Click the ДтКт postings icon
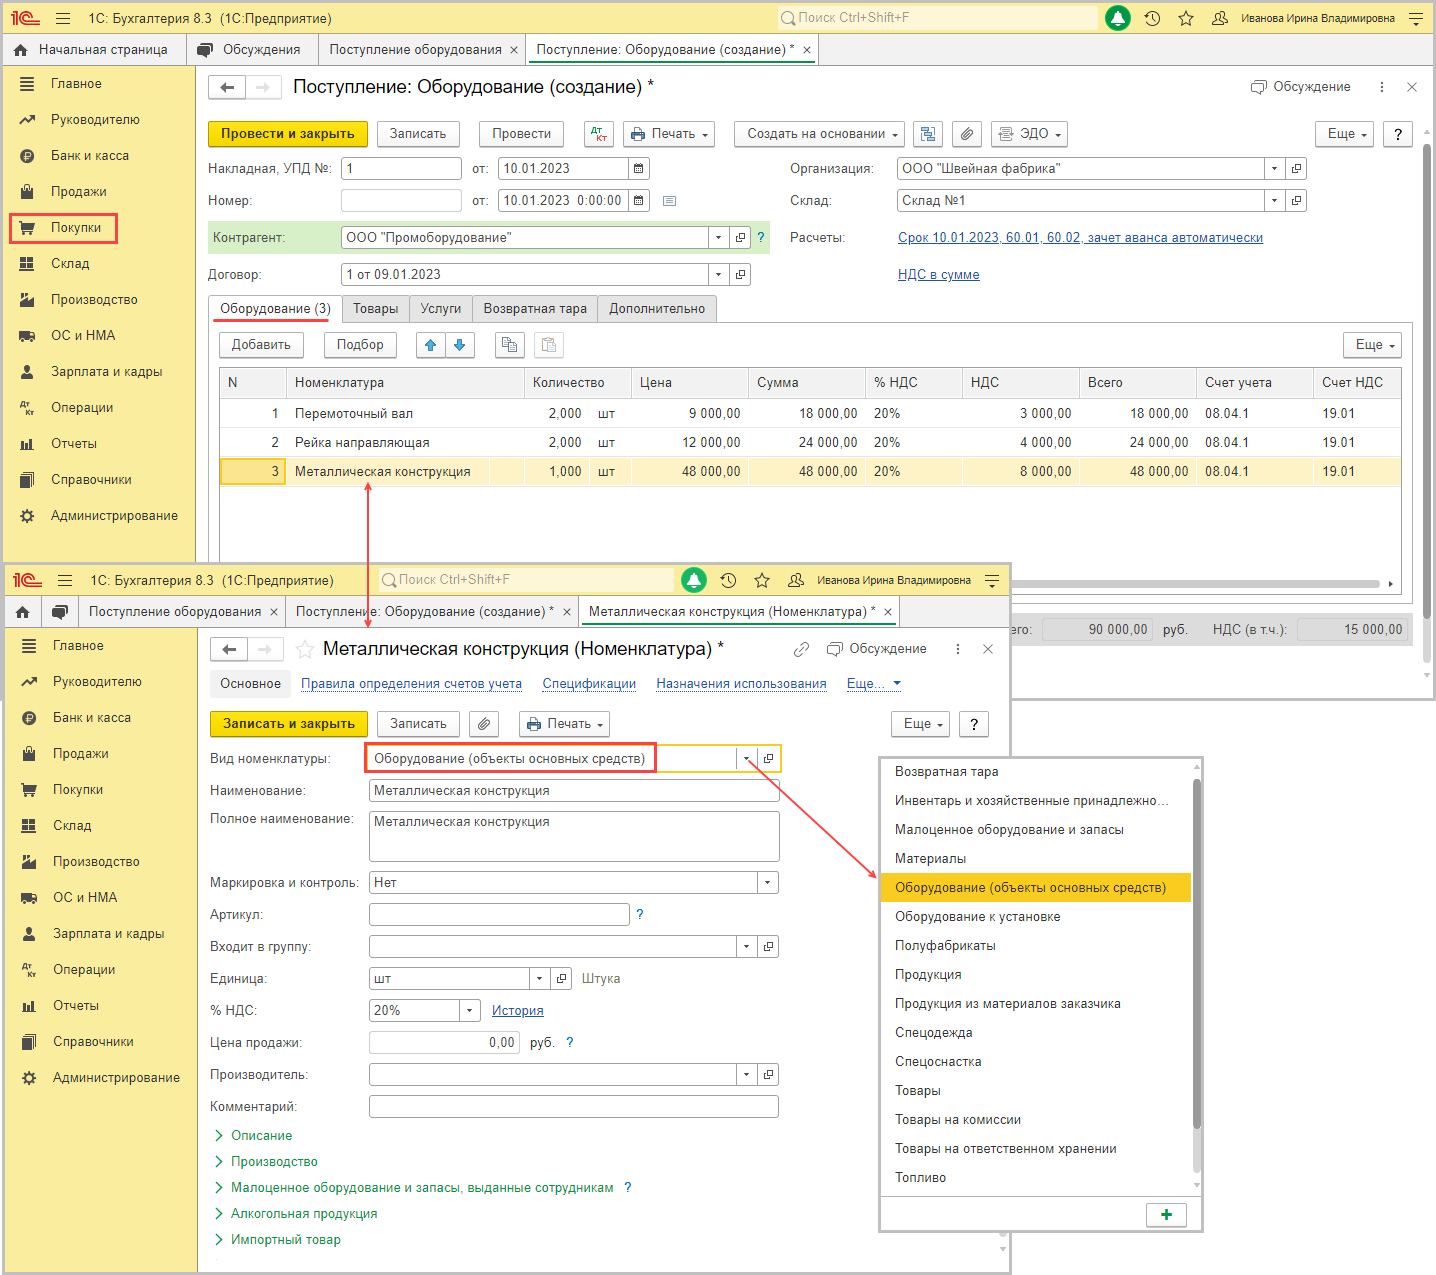 (x=599, y=134)
